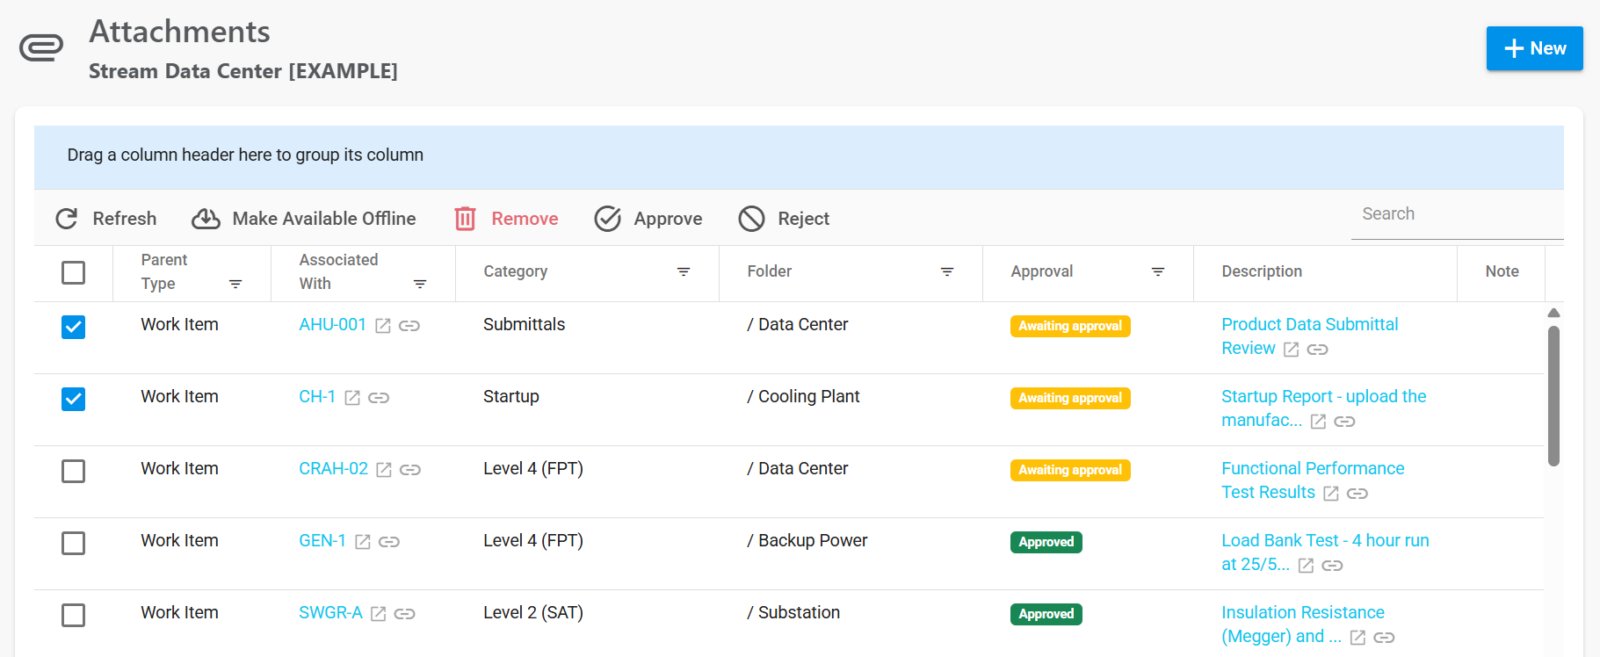This screenshot has width=1600, height=657.
Task: Open Load Bank Test external link icon
Action: 1306,566
